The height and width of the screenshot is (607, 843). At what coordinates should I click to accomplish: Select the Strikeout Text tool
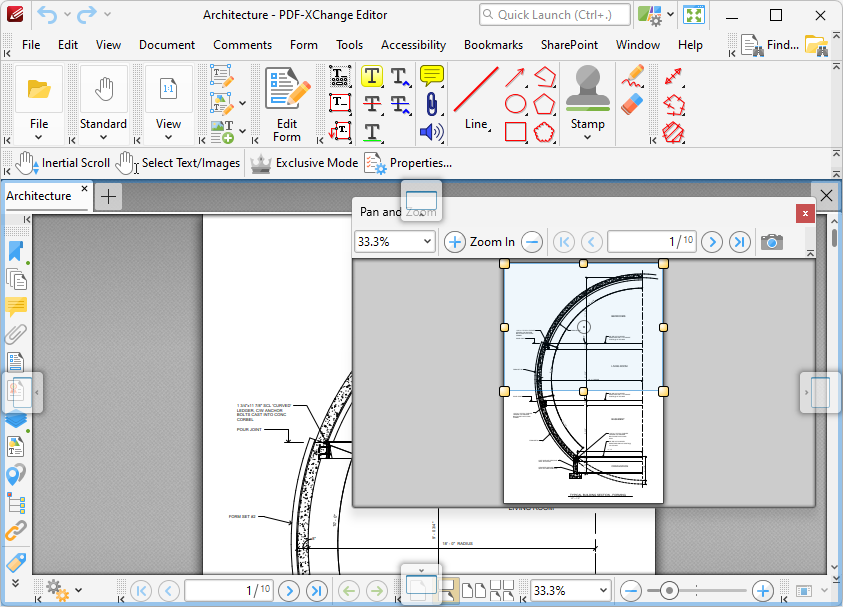(372, 103)
